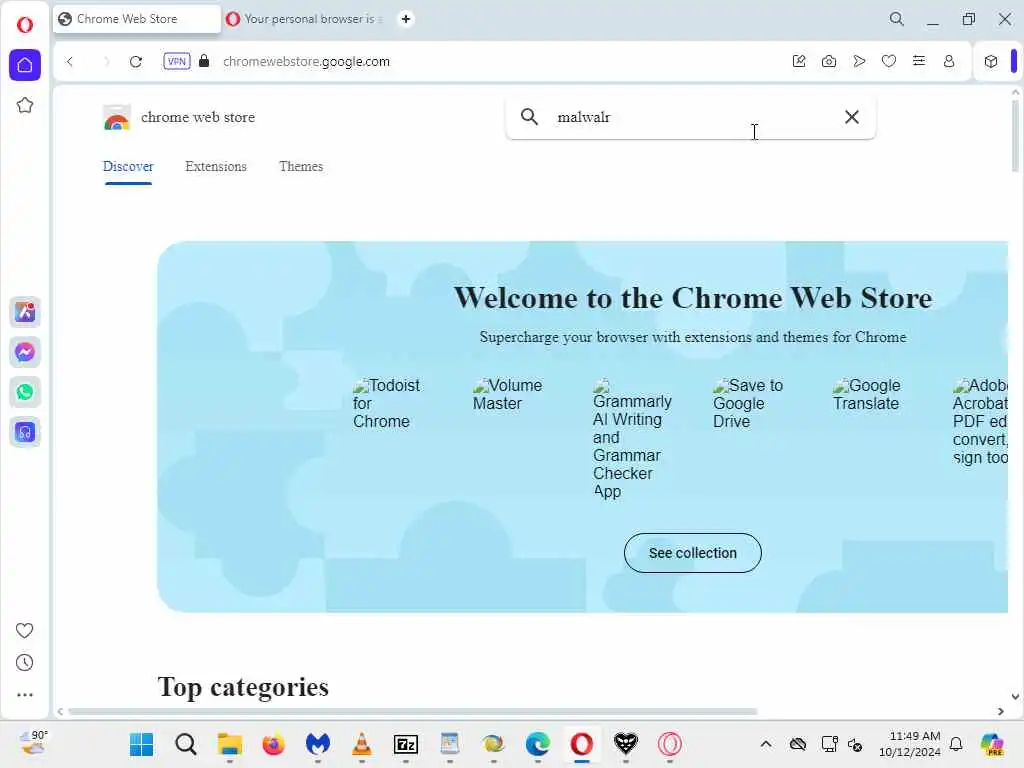Go back to the previous page

pos(70,61)
